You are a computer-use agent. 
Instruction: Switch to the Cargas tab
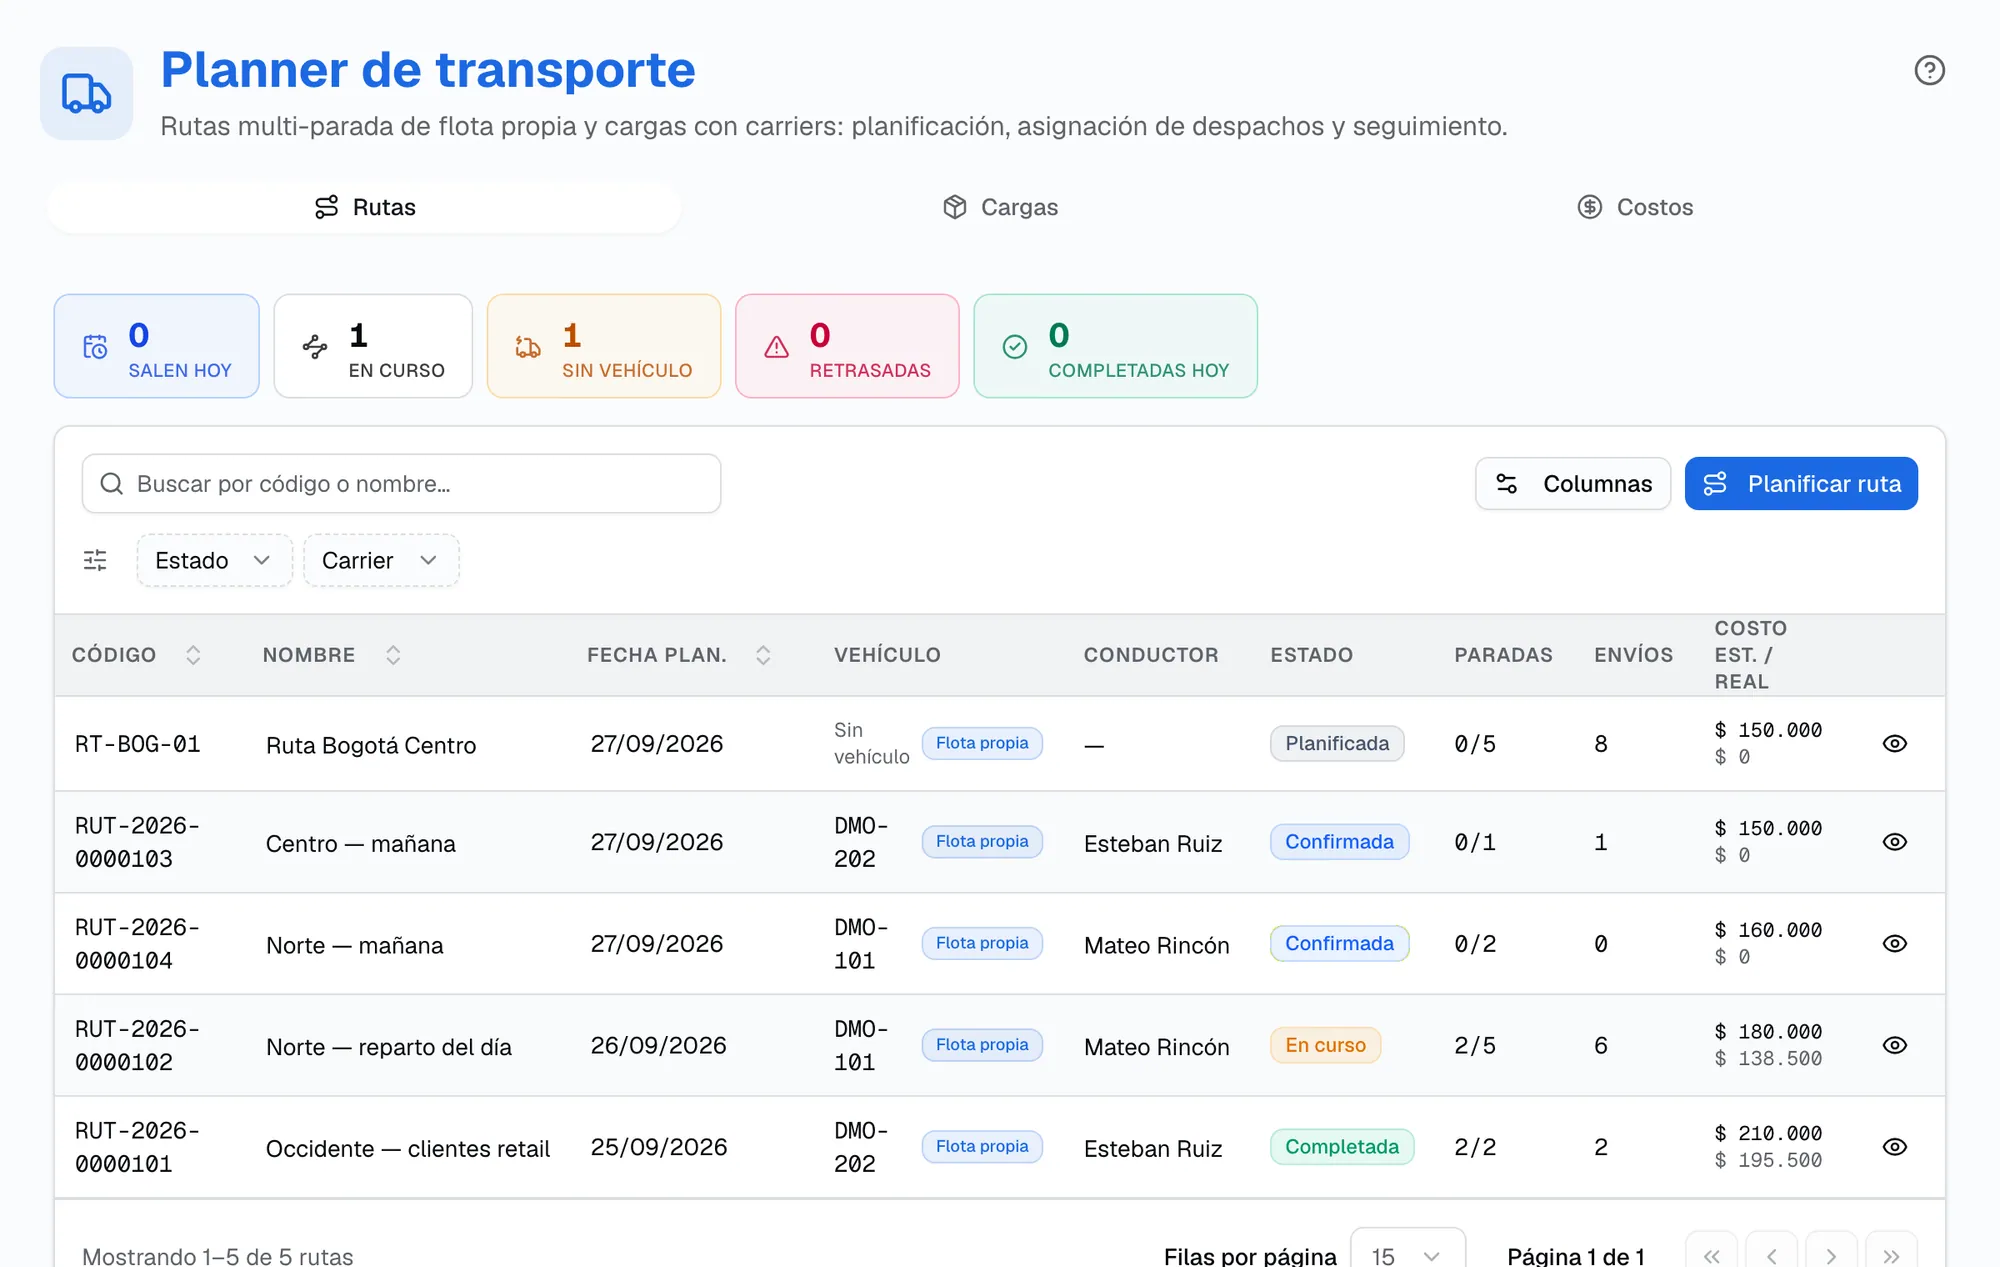[x=1000, y=207]
